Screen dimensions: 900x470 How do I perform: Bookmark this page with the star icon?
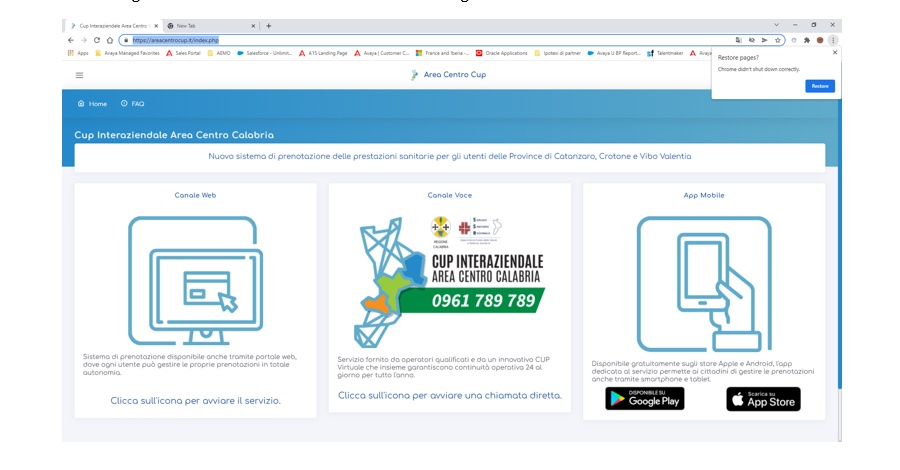click(777, 40)
